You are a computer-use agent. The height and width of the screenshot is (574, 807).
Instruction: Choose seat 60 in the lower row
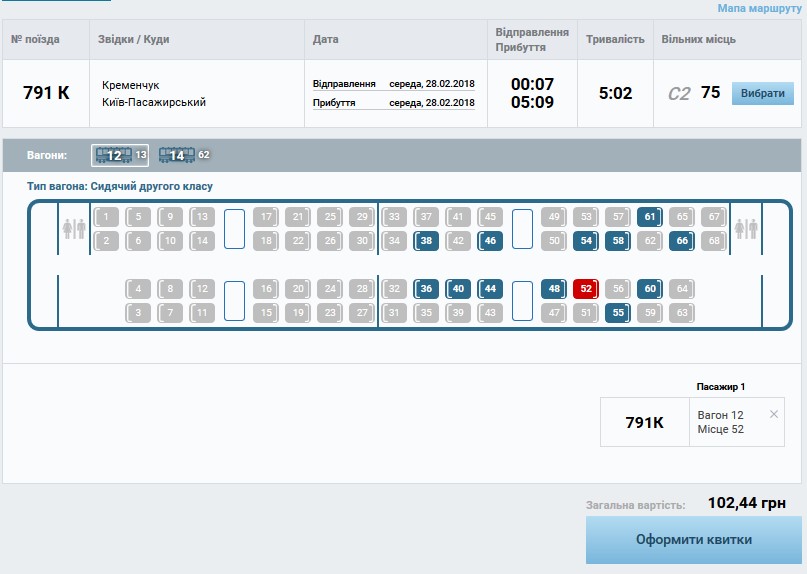click(x=650, y=289)
